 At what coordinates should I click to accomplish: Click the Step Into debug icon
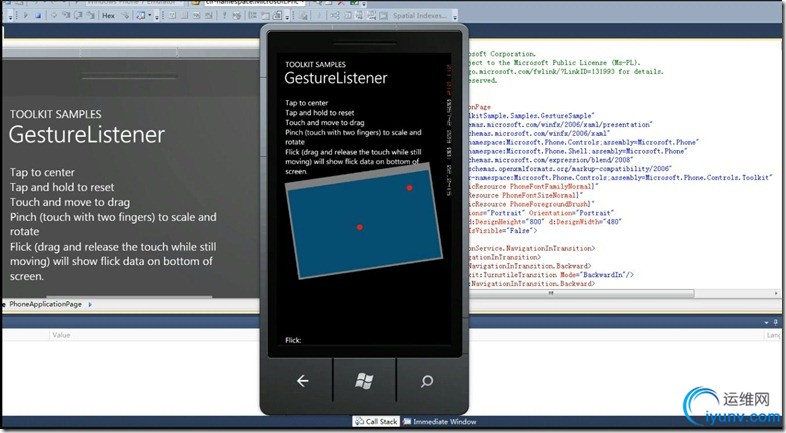tap(66, 16)
